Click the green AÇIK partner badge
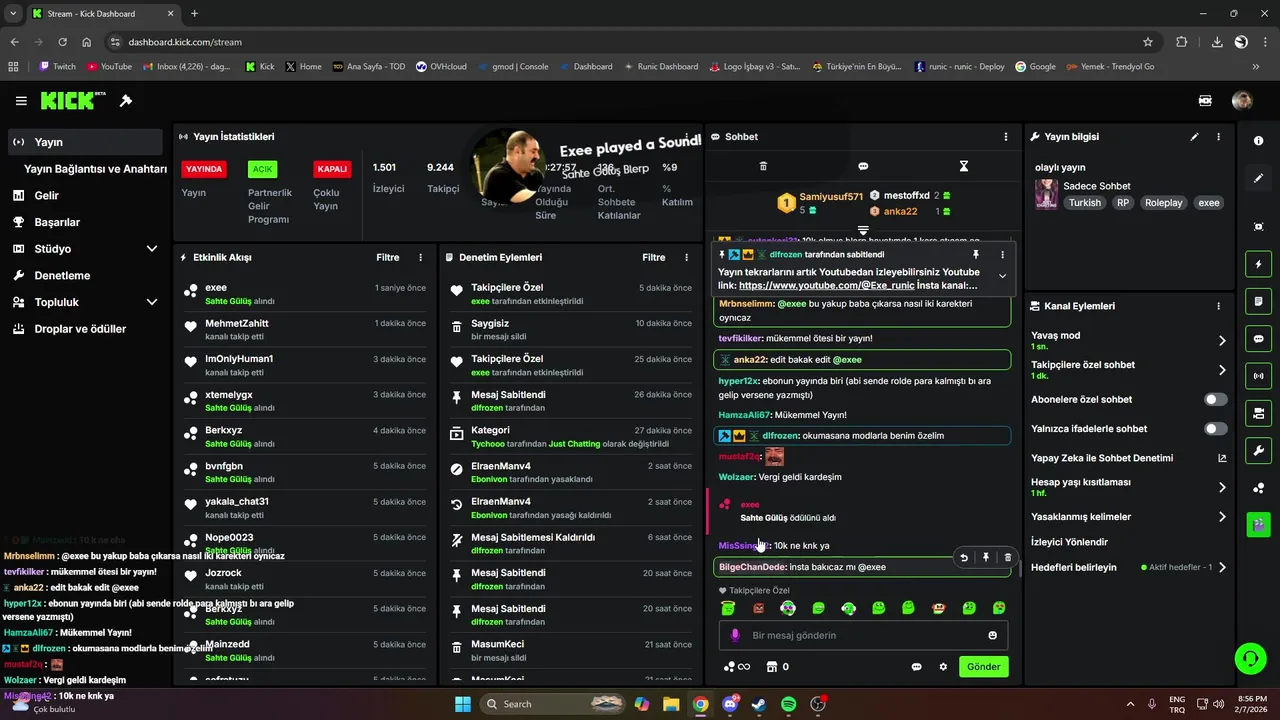Image resolution: width=1280 pixels, height=720 pixels. point(262,169)
